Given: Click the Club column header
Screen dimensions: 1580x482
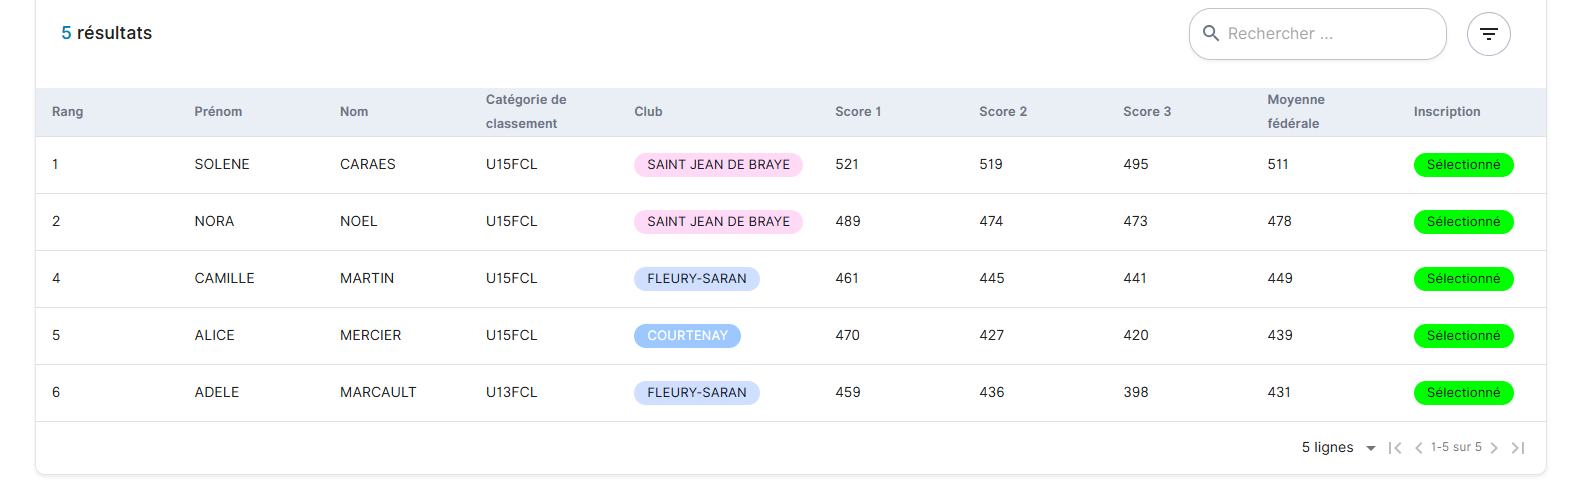Looking at the screenshot, I should pyautogui.click(x=648, y=112).
